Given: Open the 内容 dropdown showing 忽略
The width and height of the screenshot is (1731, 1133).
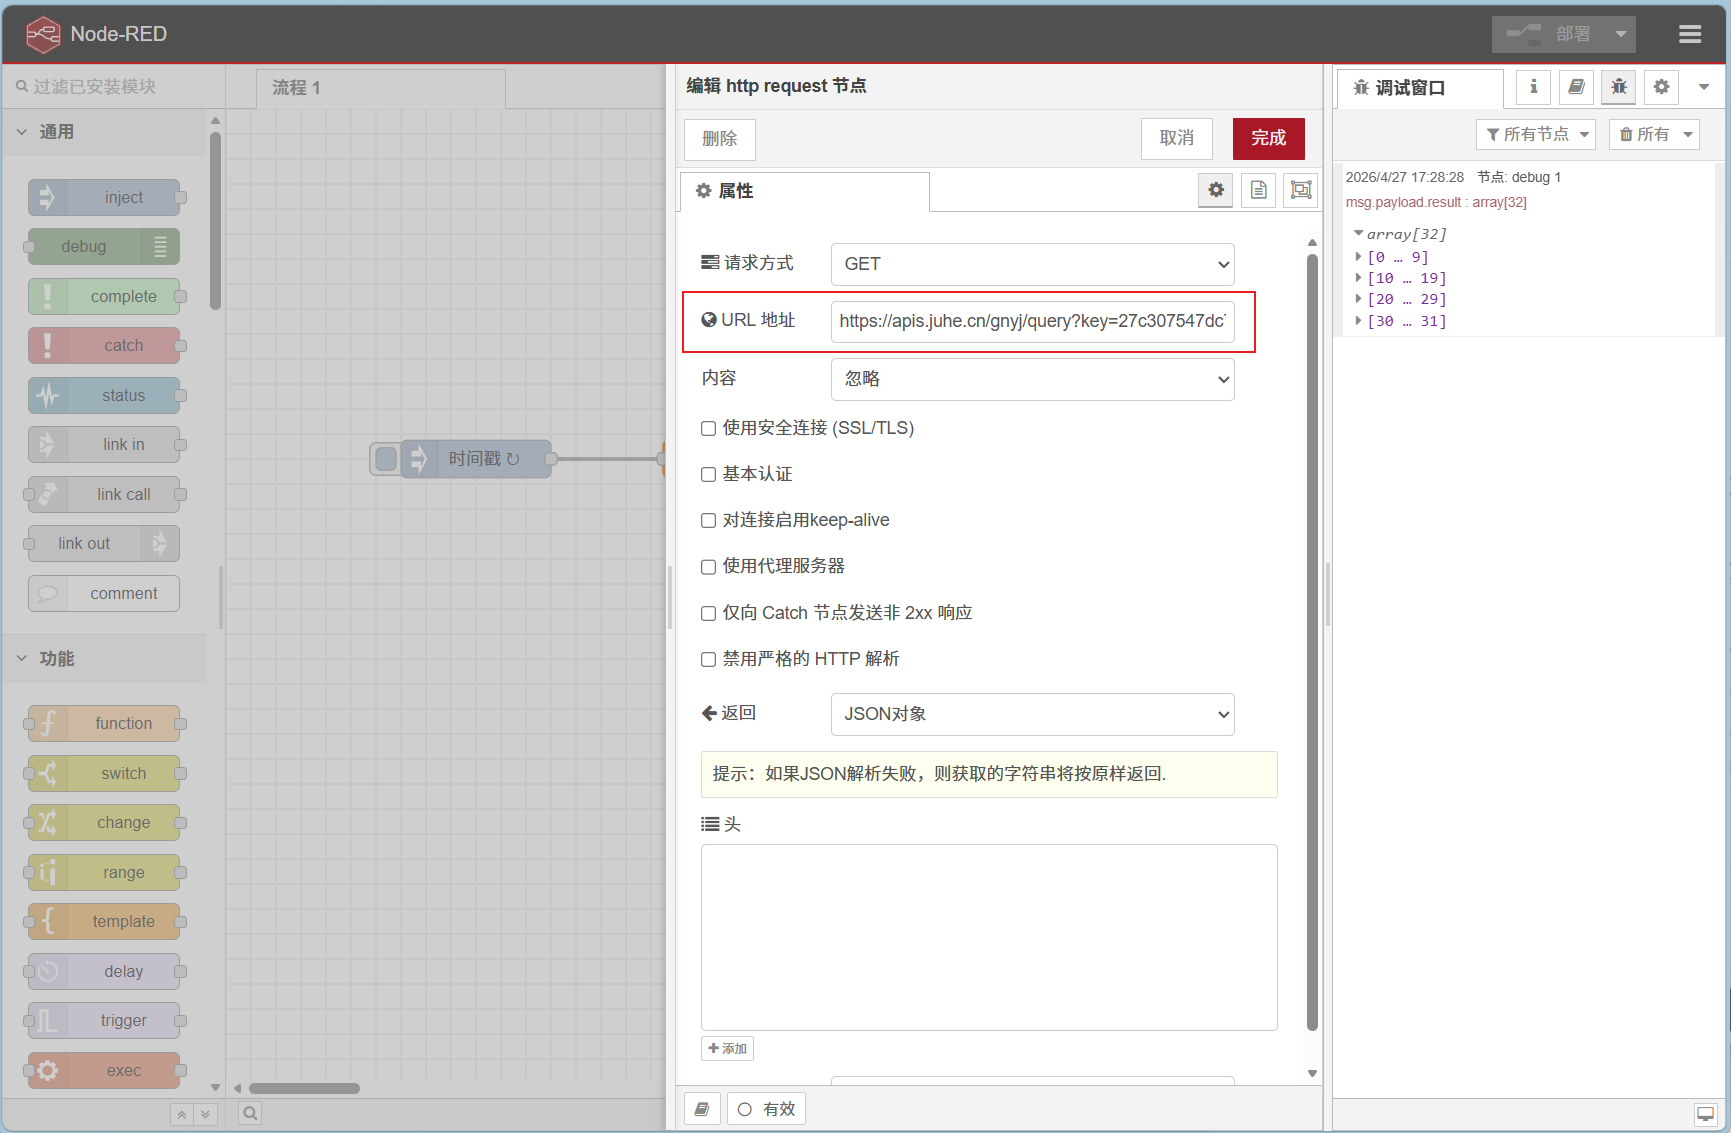Looking at the screenshot, I should (1032, 379).
